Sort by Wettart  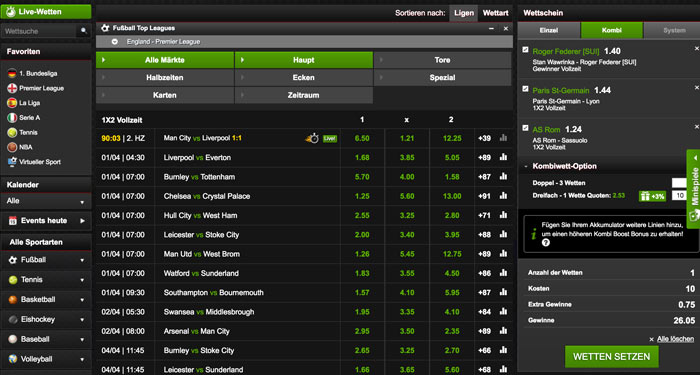tap(496, 13)
